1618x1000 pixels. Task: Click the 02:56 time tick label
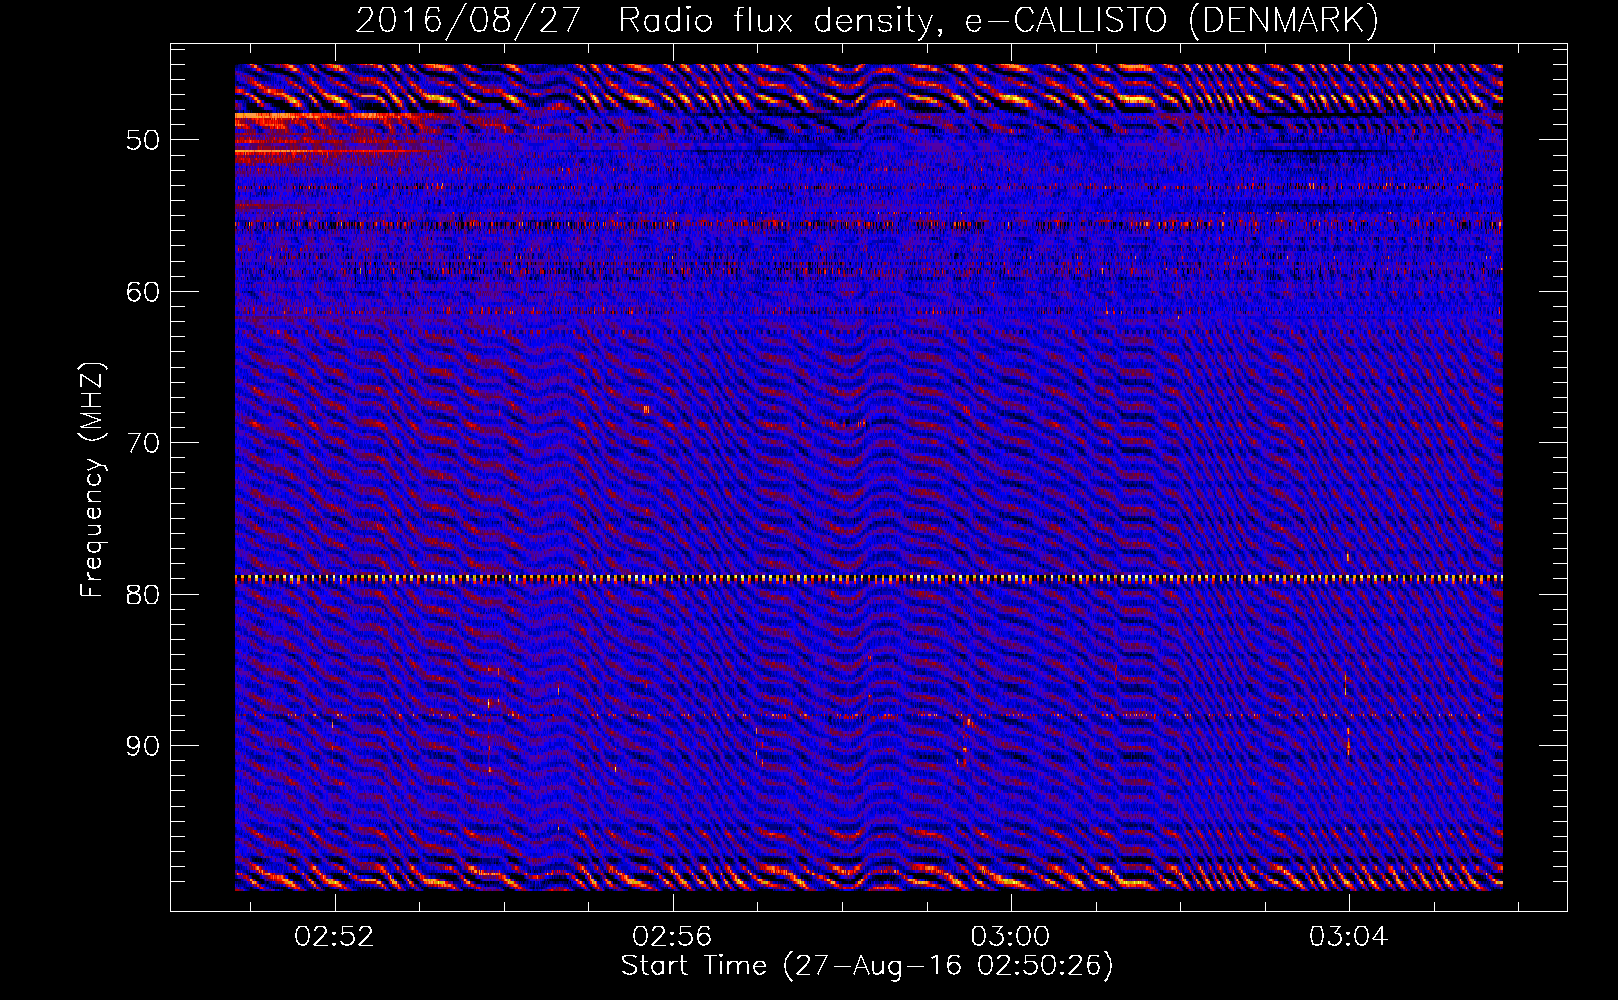(x=672, y=936)
